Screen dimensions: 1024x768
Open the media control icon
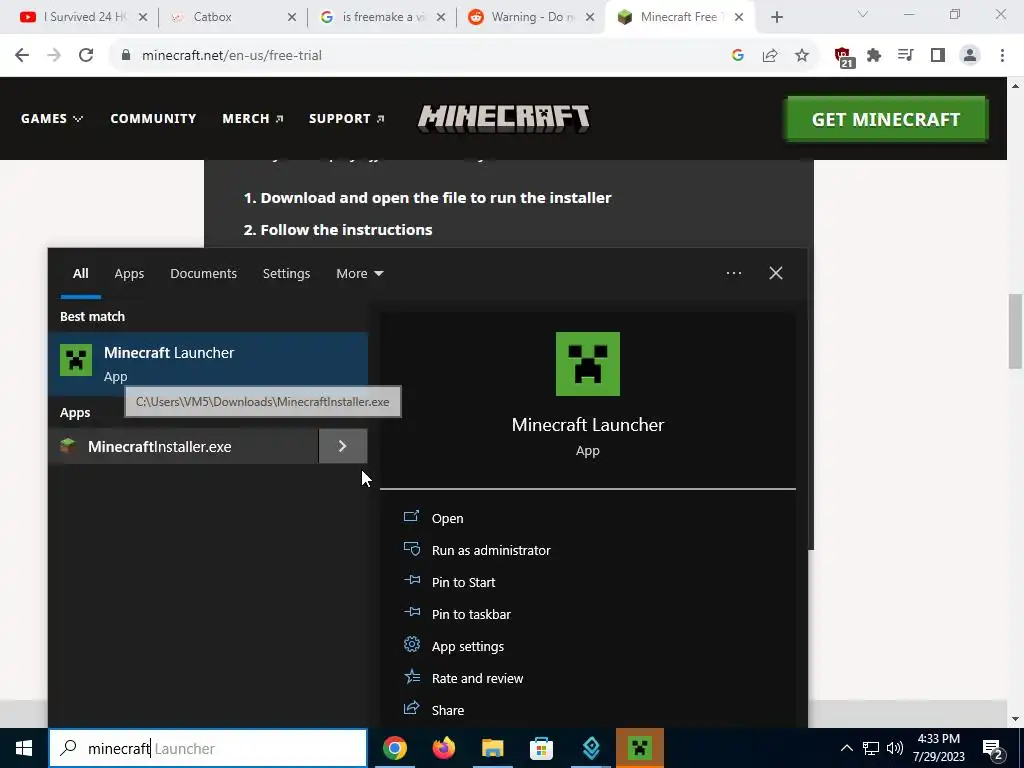pos(906,56)
